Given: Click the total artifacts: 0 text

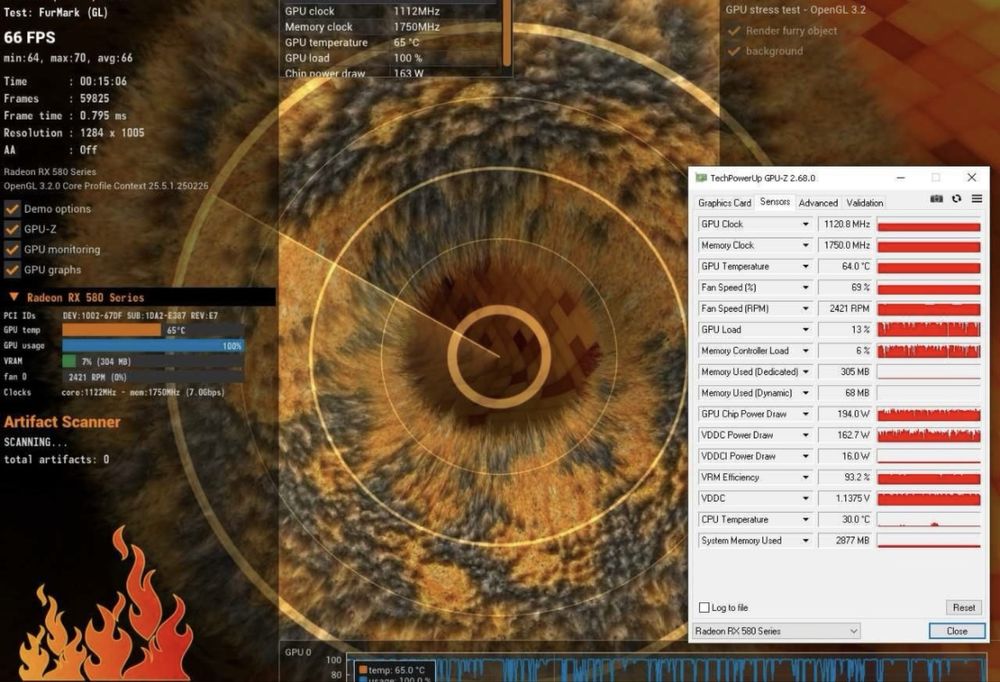Looking at the screenshot, I should point(56,459).
